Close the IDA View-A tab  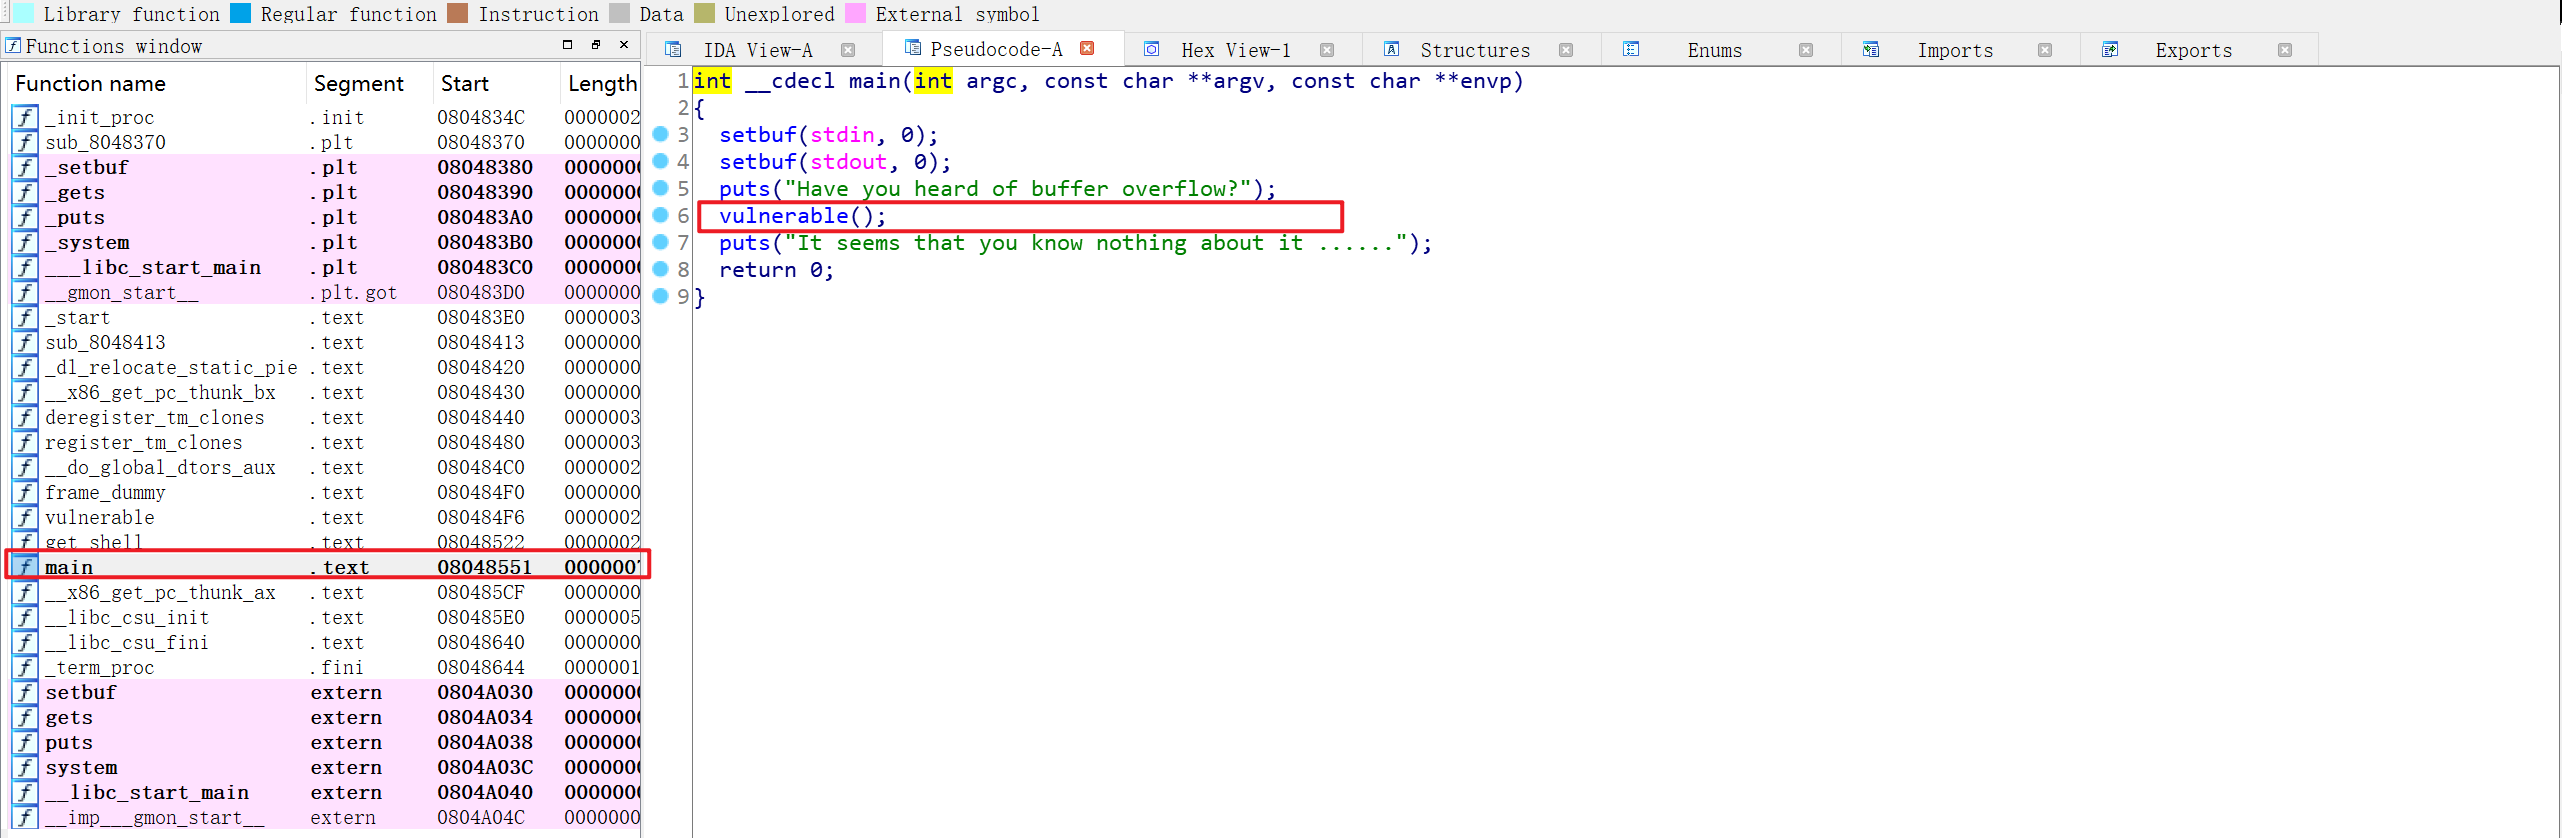(848, 50)
